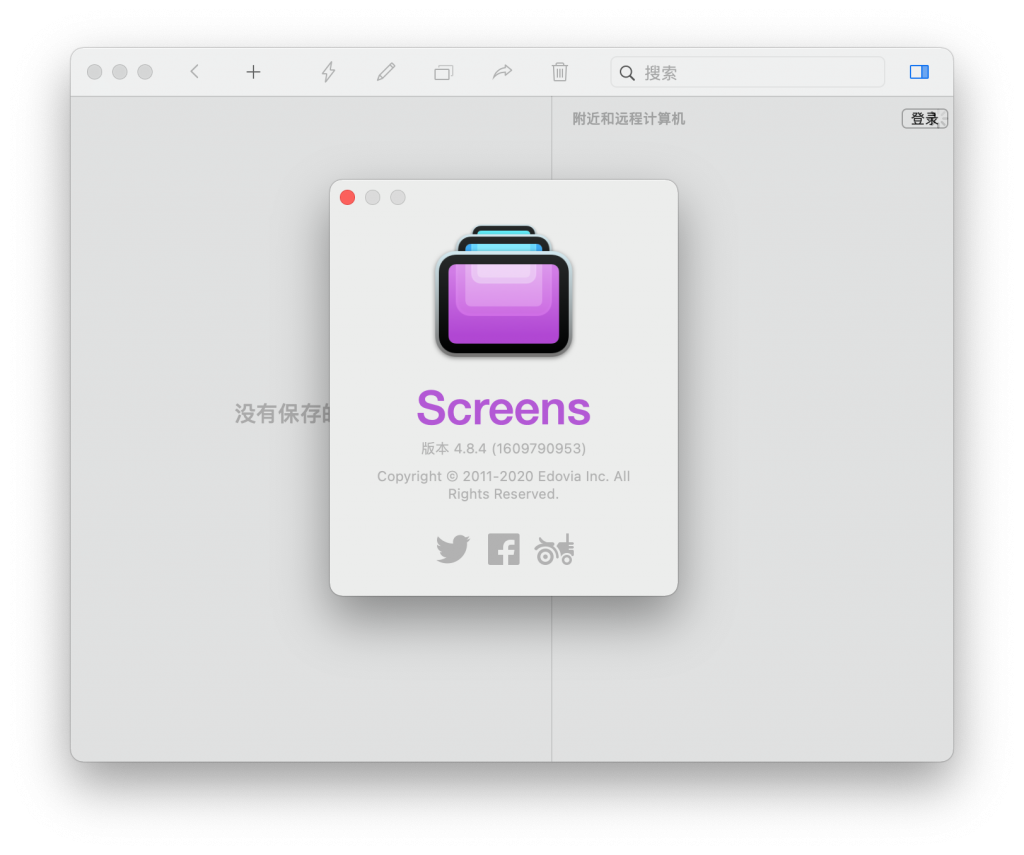The width and height of the screenshot is (1024, 855).
Task: Click the Copyright Edovia Inc. text
Action: click(504, 485)
